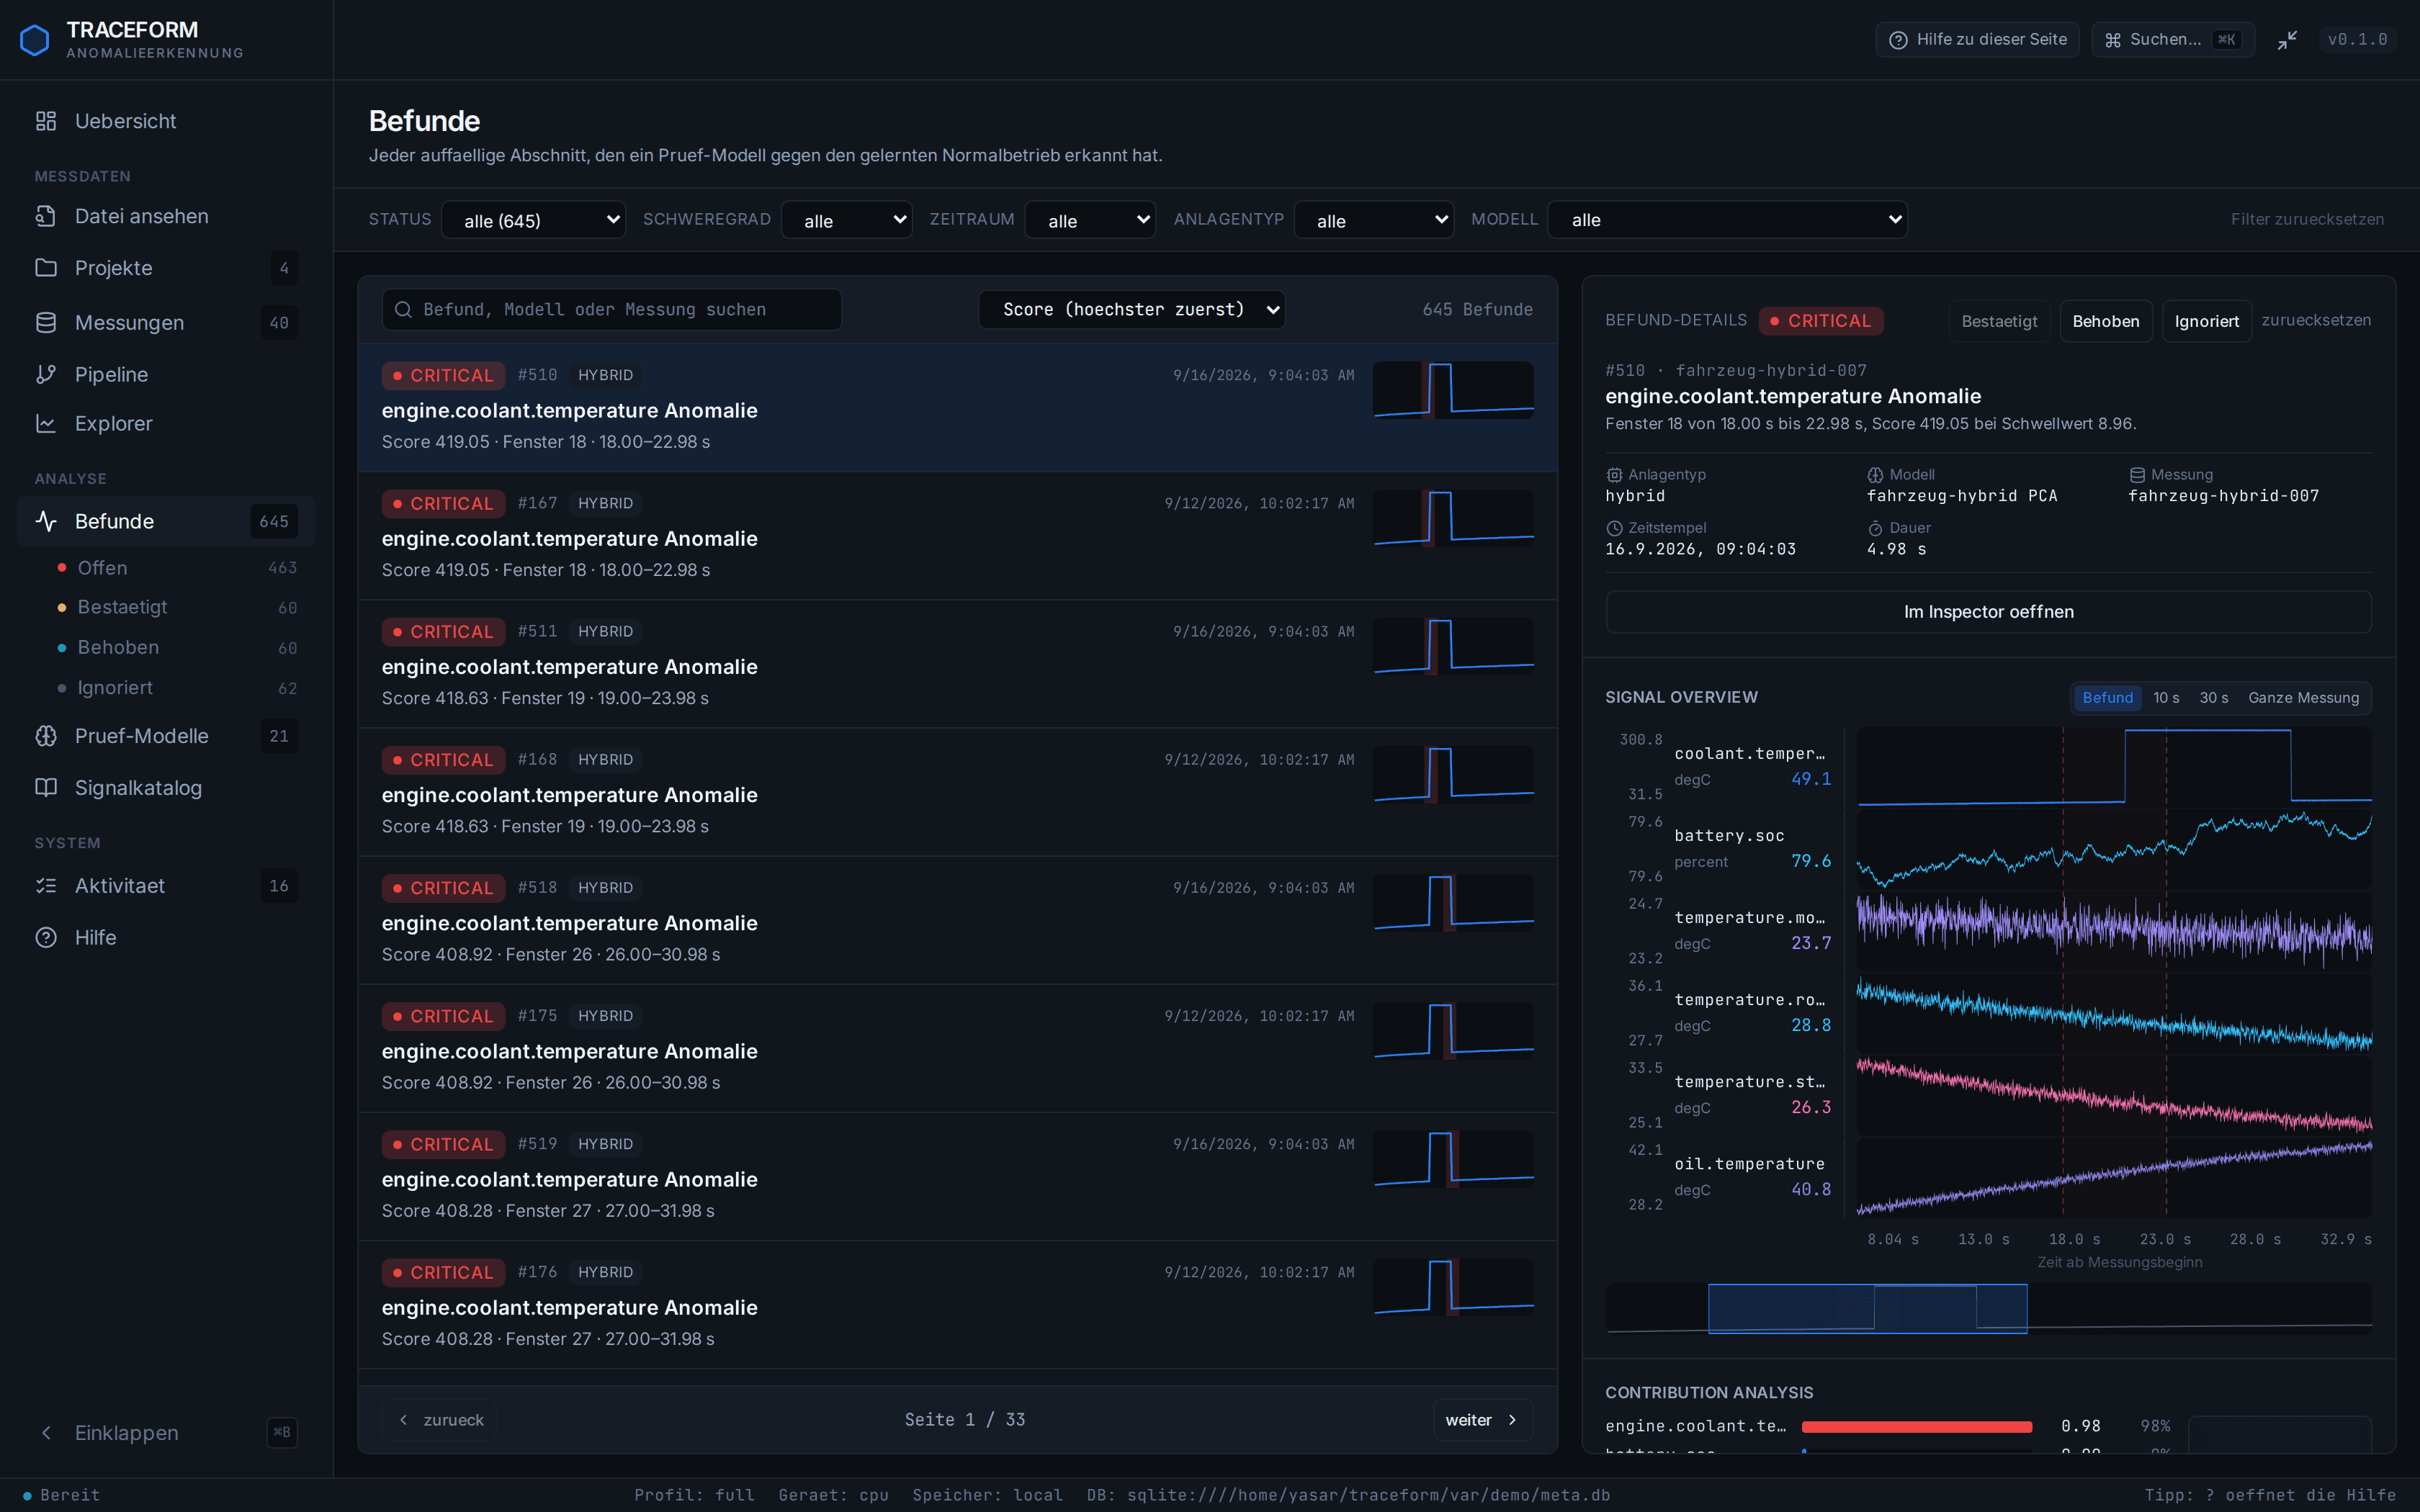Open the Schweregrad filter dropdown
The image size is (2420, 1512).
coord(846,220)
